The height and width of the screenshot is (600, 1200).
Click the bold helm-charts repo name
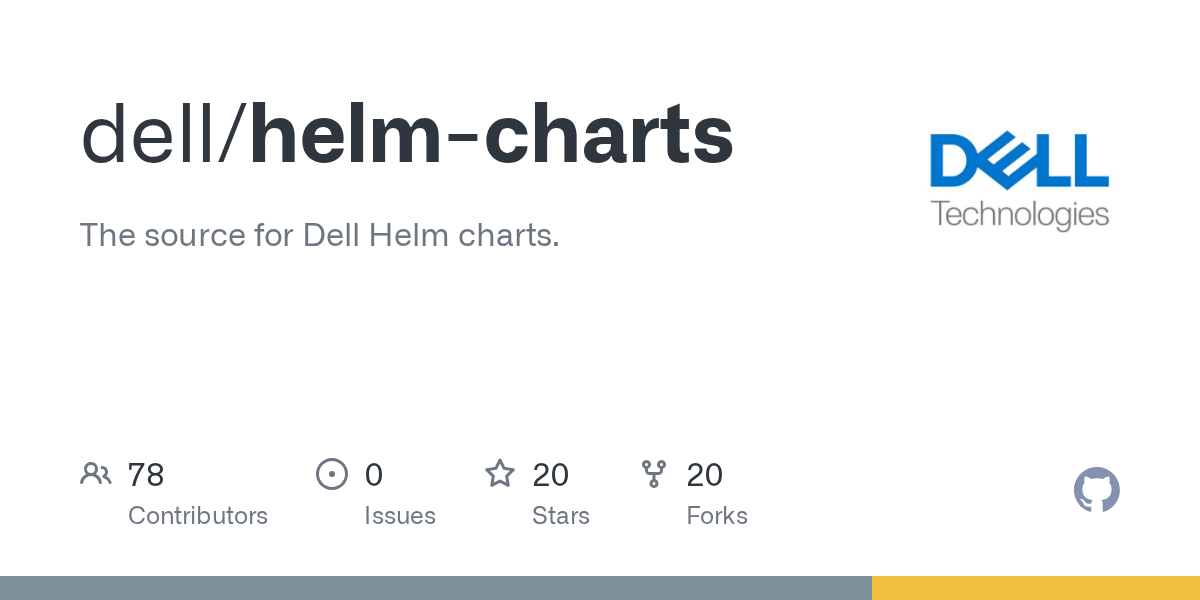(x=492, y=136)
